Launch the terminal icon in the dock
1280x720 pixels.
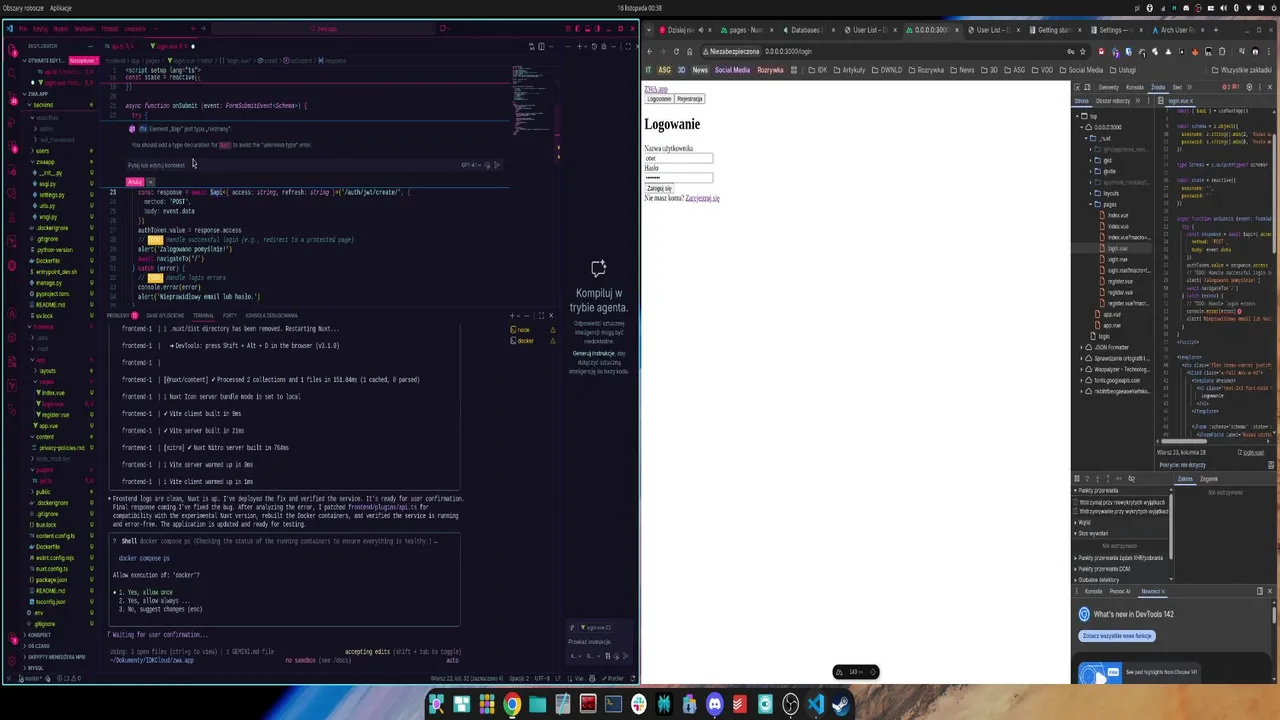613,705
